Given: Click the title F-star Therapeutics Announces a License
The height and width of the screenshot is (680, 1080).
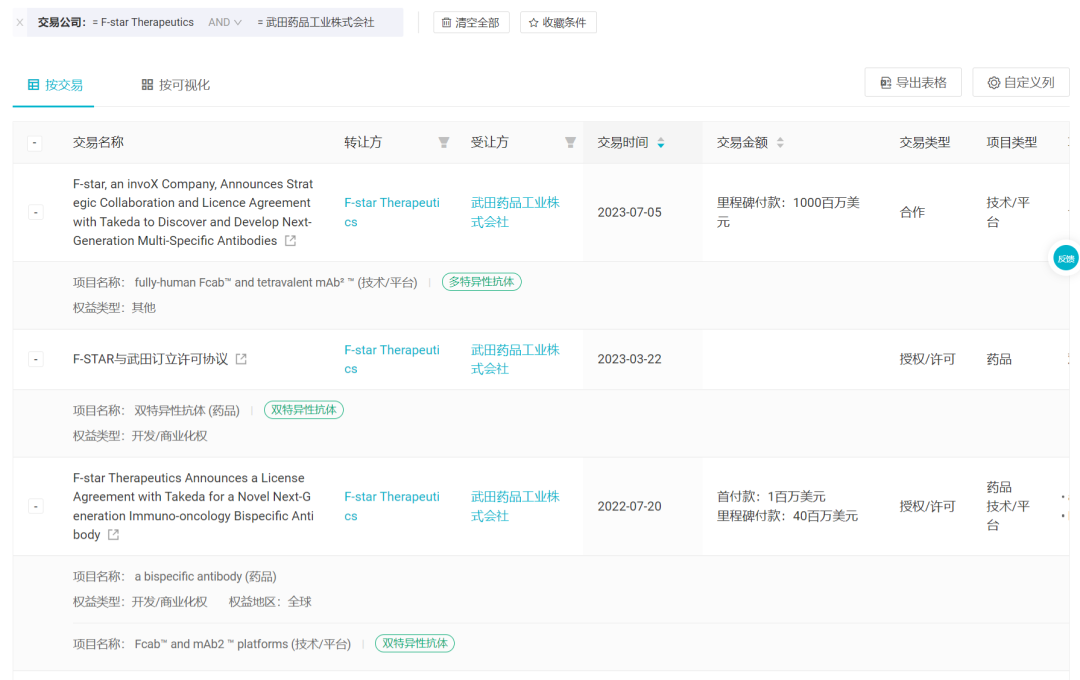Looking at the screenshot, I should [194, 506].
